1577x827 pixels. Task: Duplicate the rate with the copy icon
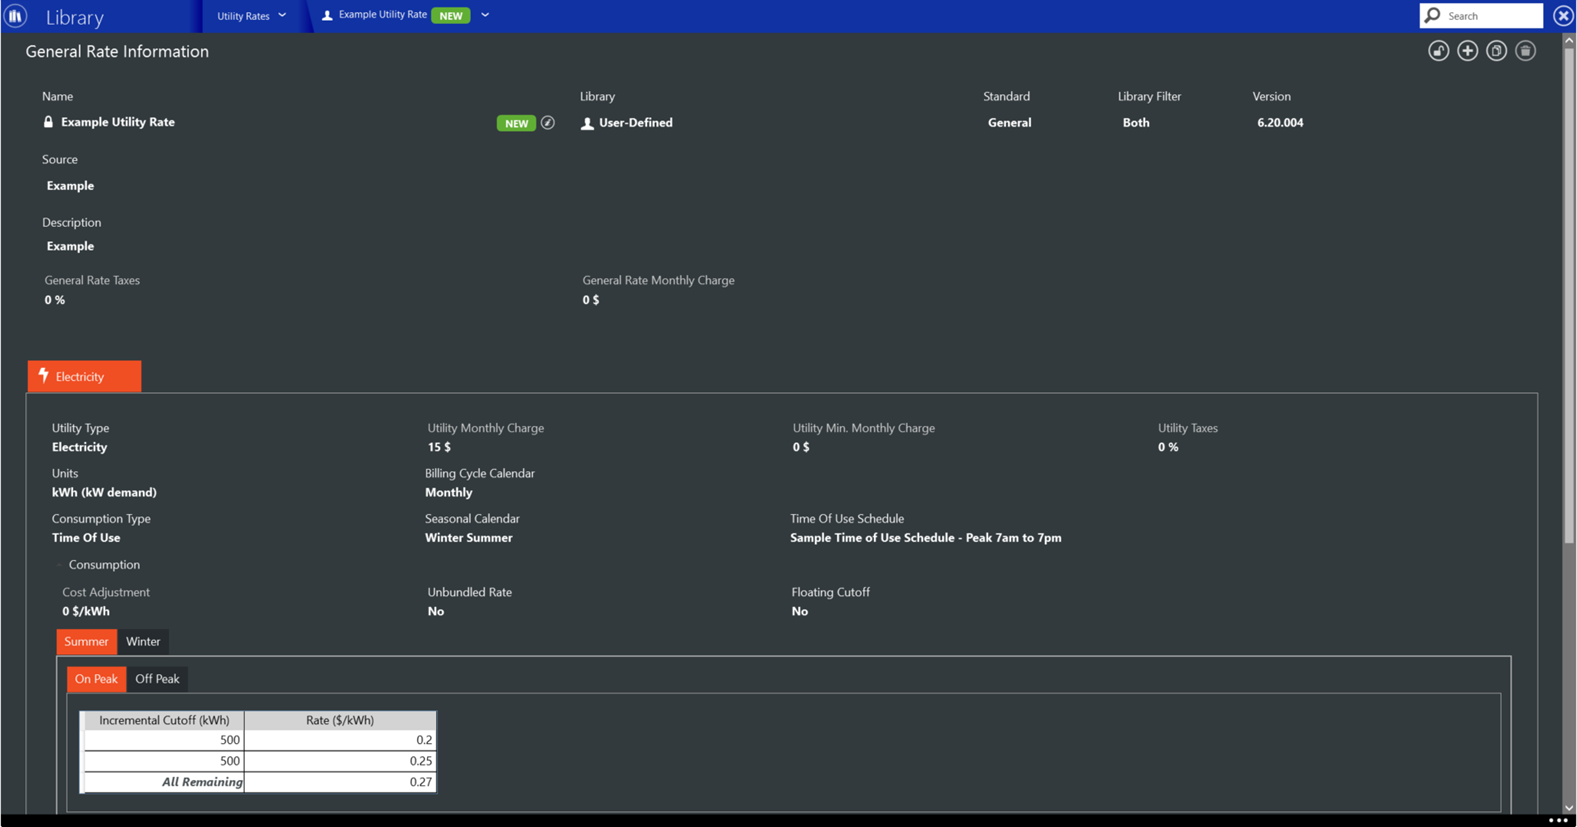1496,51
